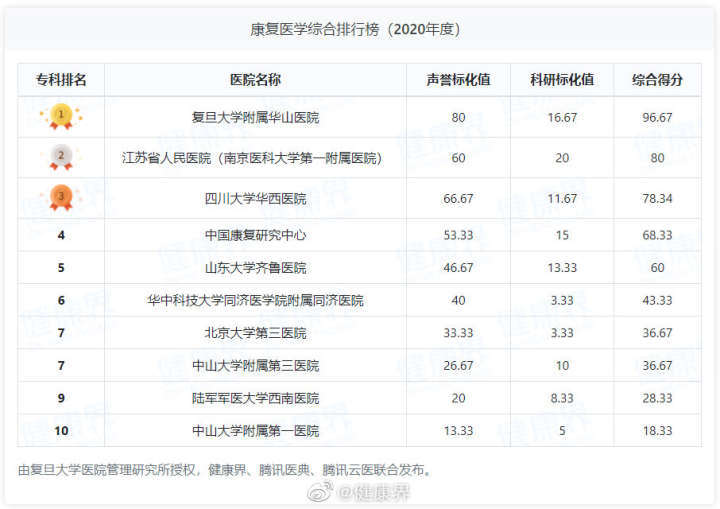The height and width of the screenshot is (509, 720).
Task: Click rank number 10
Action: click(61, 431)
